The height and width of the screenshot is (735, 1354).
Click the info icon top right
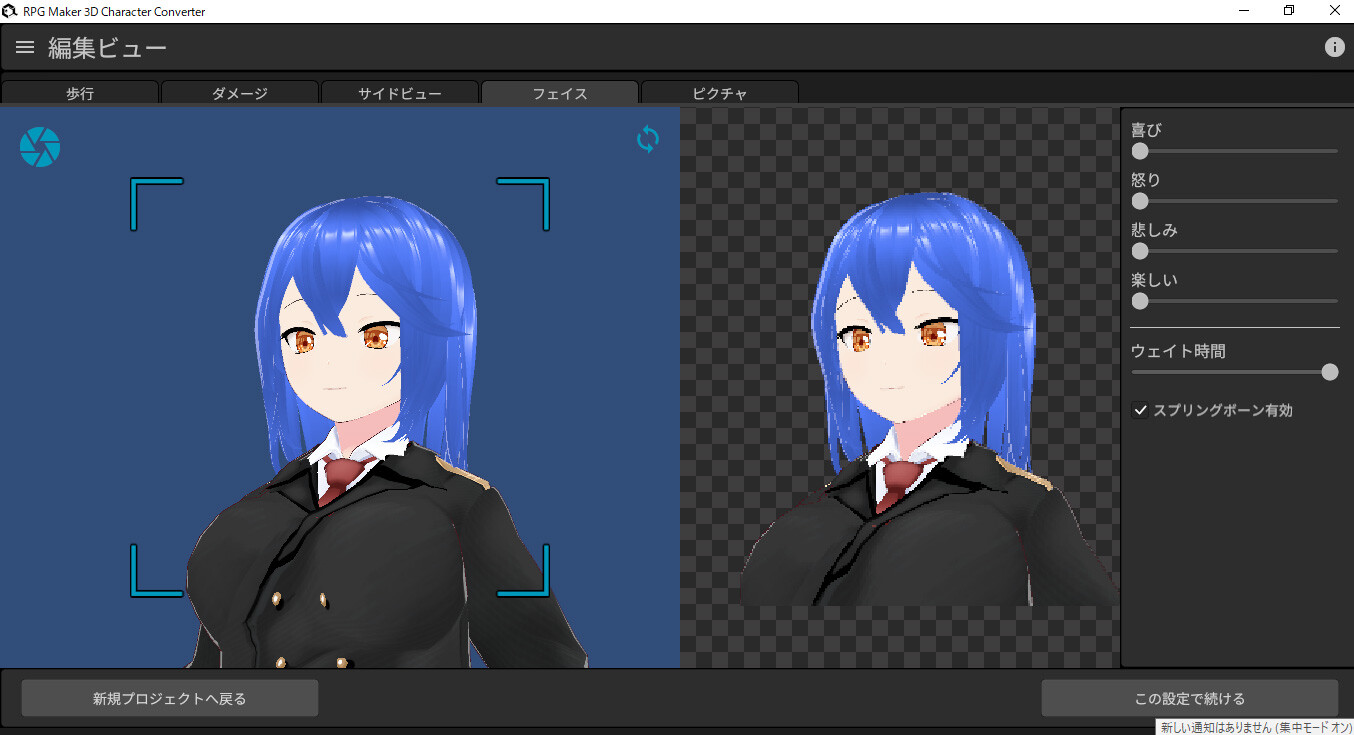(1335, 46)
